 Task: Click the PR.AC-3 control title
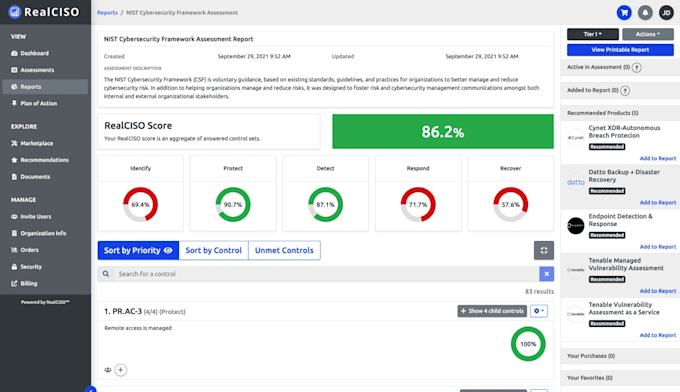click(123, 311)
